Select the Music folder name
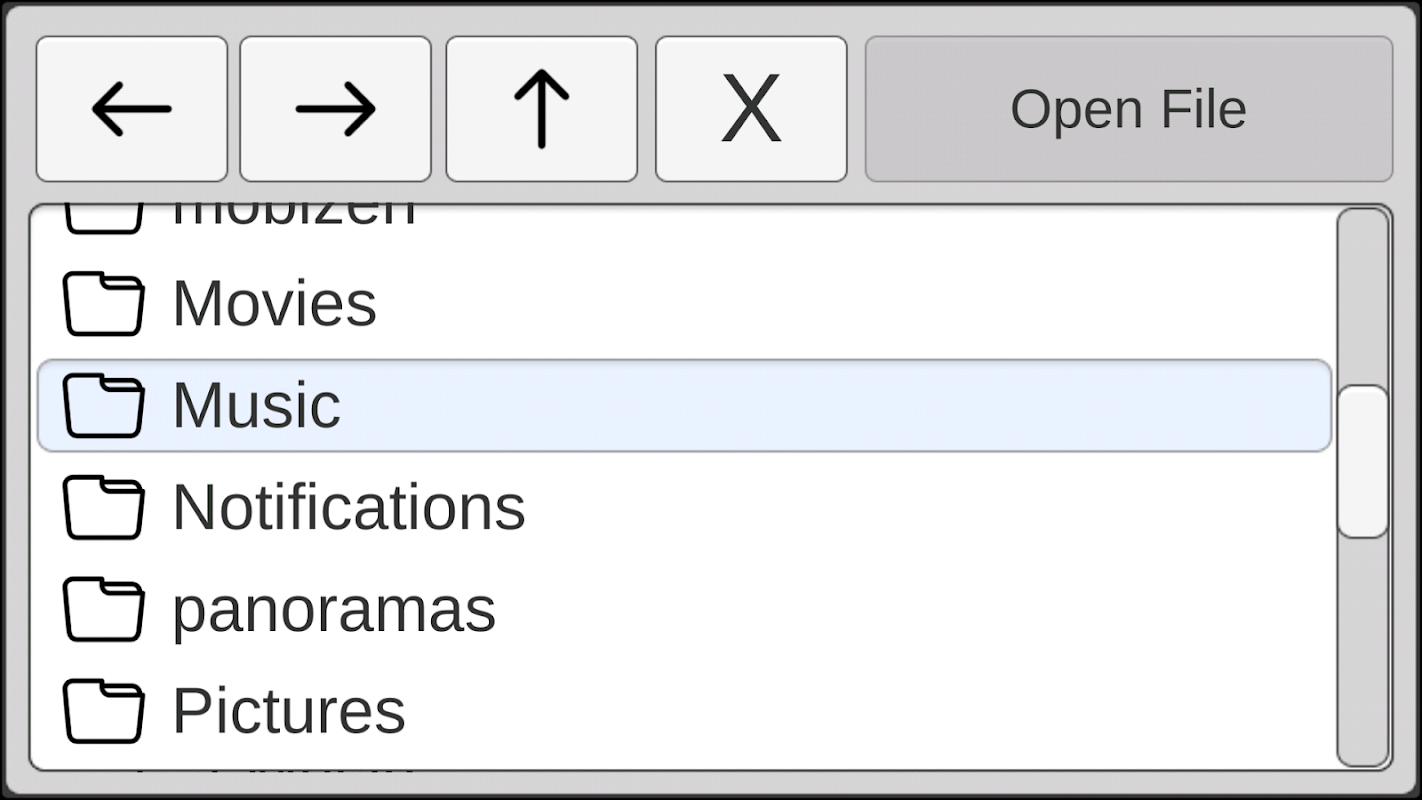The height and width of the screenshot is (800, 1422). (256, 406)
